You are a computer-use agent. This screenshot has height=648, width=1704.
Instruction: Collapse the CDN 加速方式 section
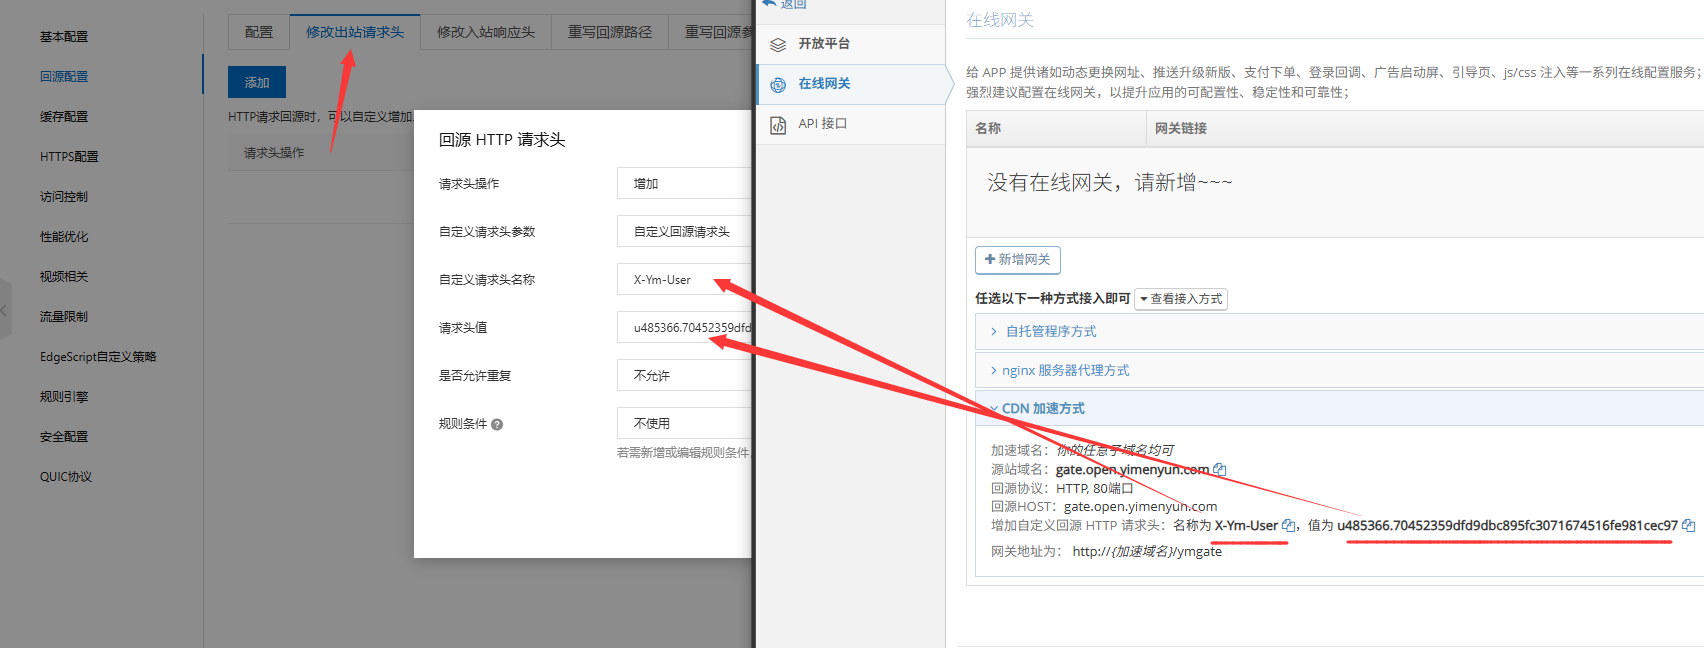point(1042,409)
